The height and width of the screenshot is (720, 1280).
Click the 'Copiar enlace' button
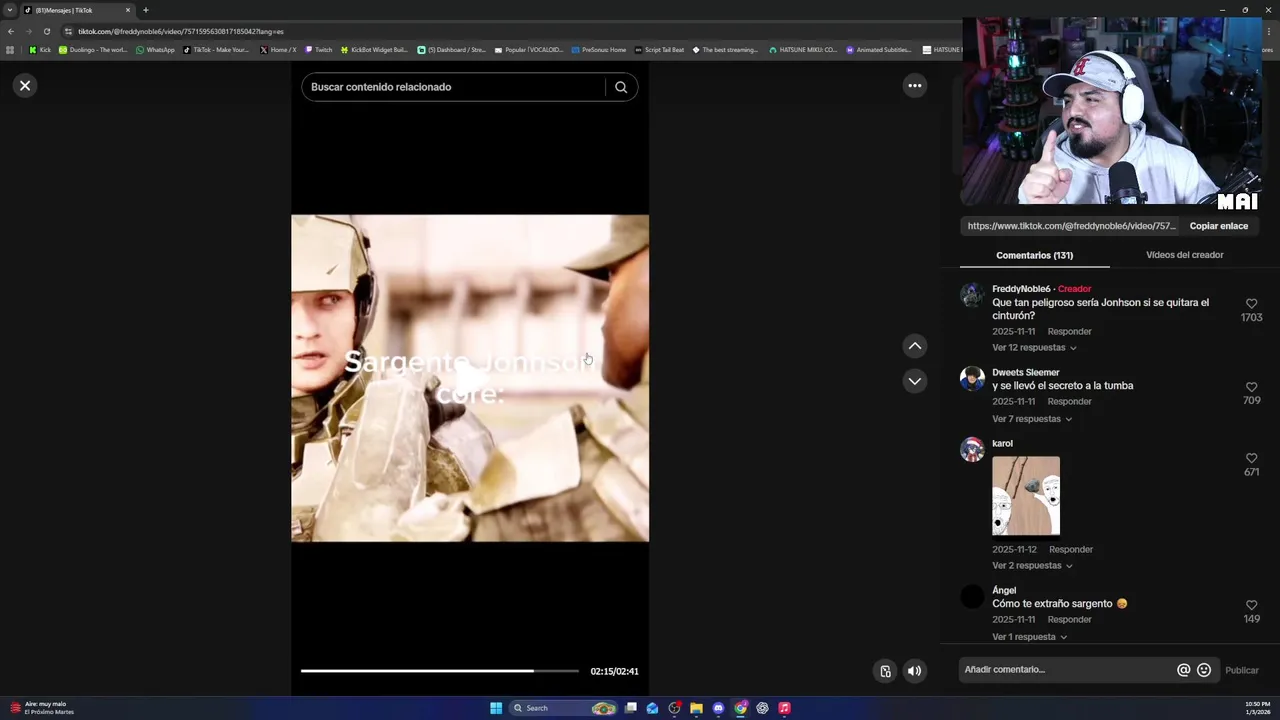pyautogui.click(x=1218, y=226)
